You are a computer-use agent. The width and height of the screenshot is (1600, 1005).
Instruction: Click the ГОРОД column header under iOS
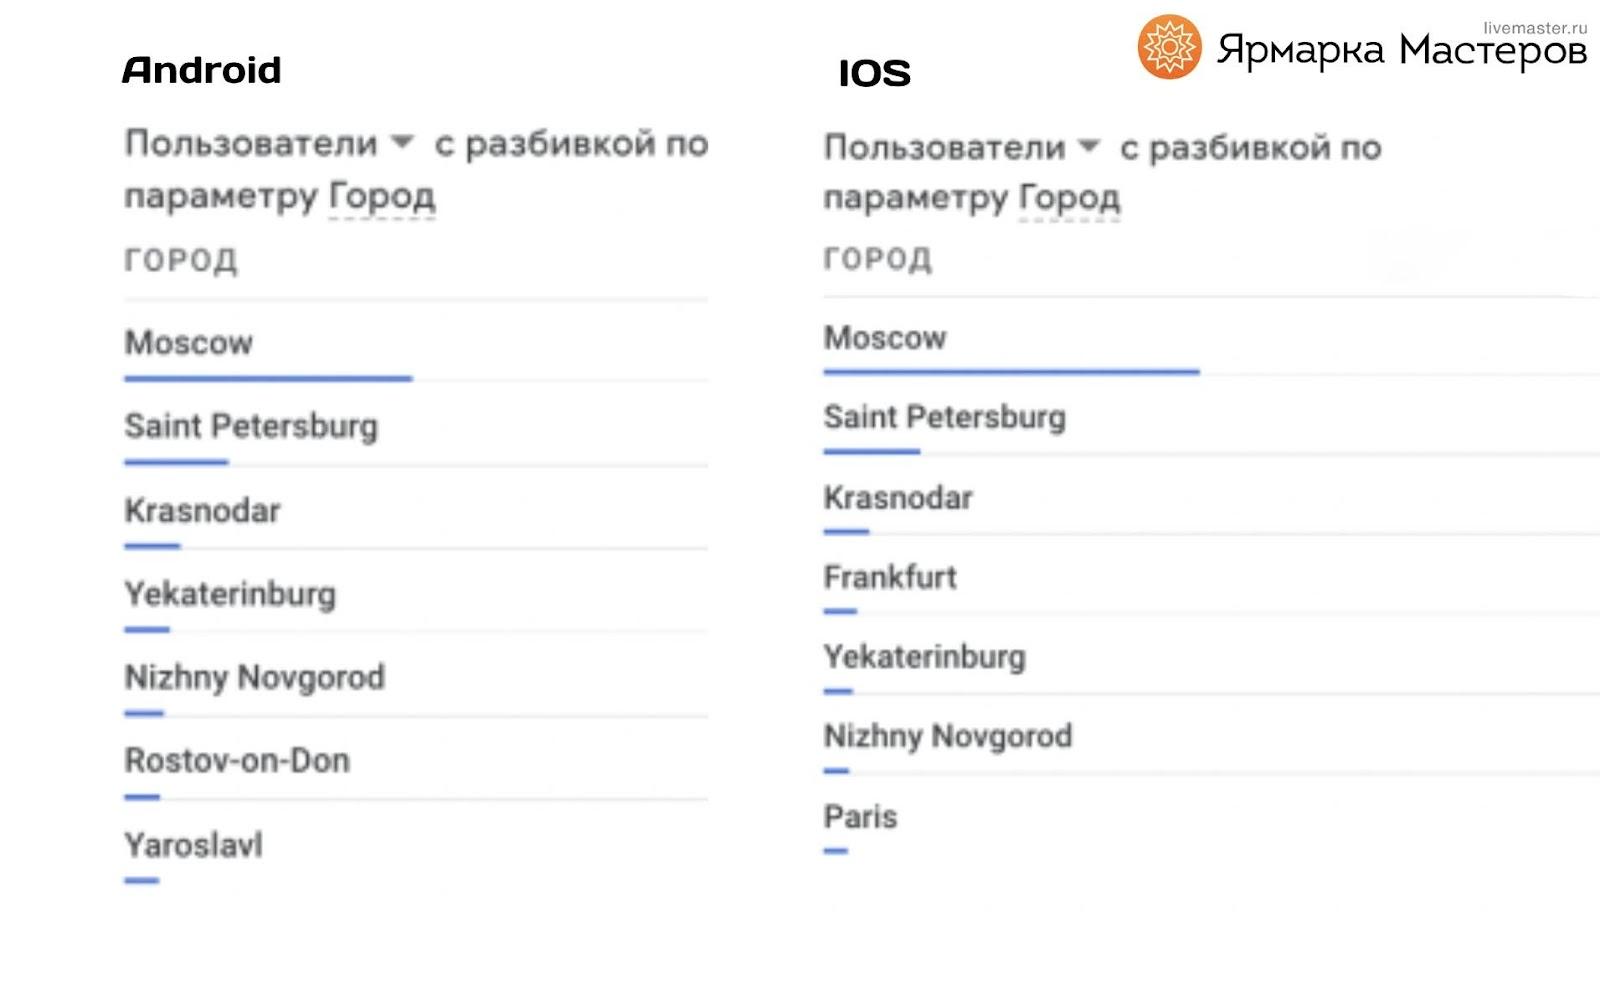point(878,259)
